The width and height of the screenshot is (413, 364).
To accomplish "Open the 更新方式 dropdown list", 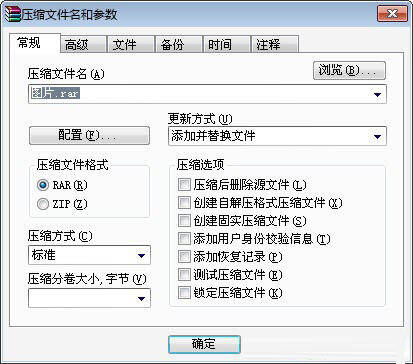I will coord(277,136).
